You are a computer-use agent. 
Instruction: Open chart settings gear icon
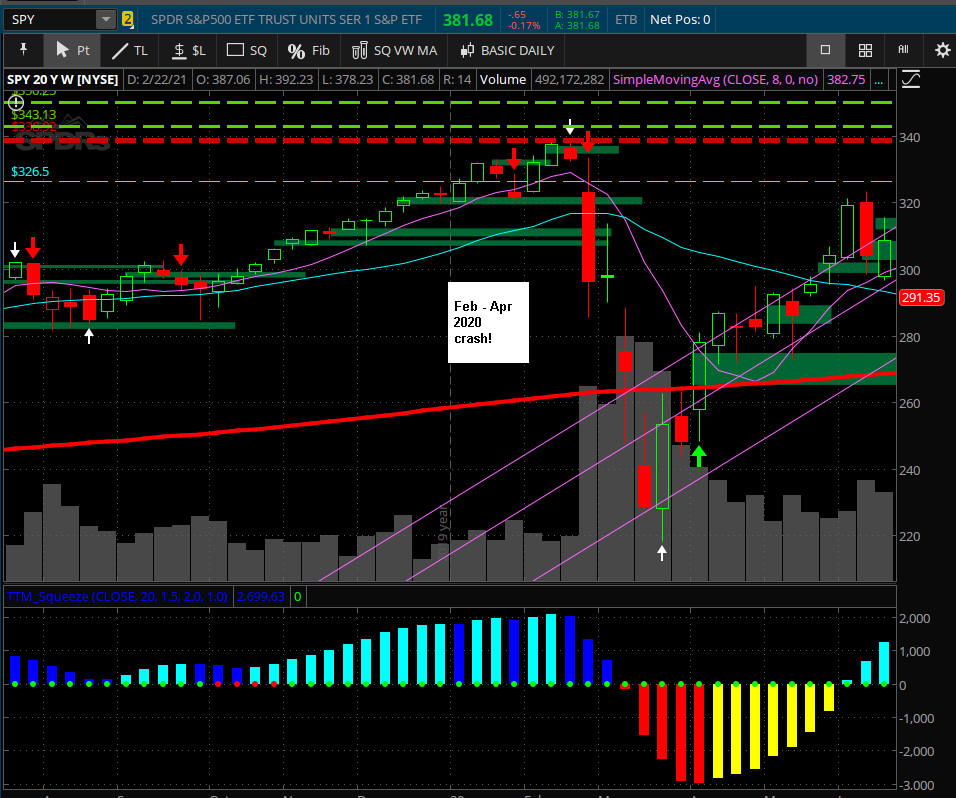(x=942, y=50)
